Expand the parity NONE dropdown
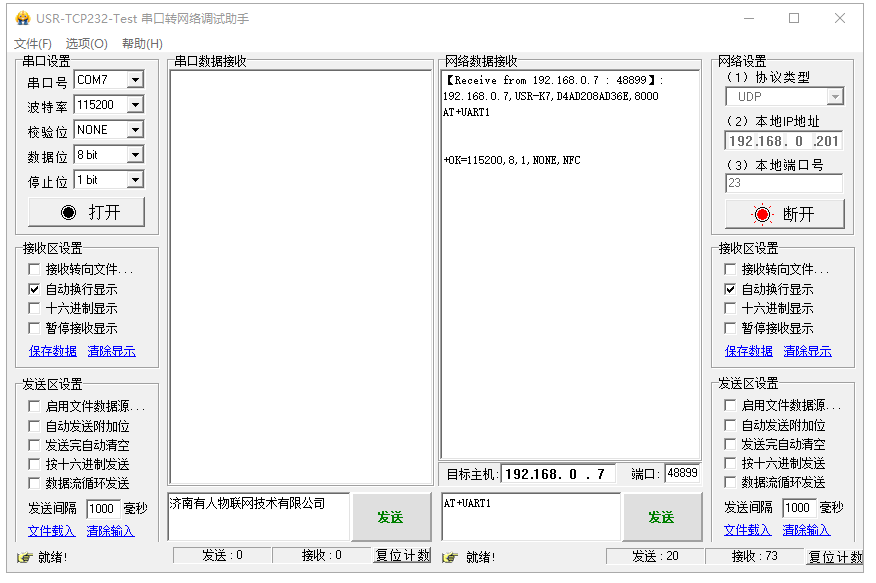The height and width of the screenshot is (583, 876). pos(135,130)
